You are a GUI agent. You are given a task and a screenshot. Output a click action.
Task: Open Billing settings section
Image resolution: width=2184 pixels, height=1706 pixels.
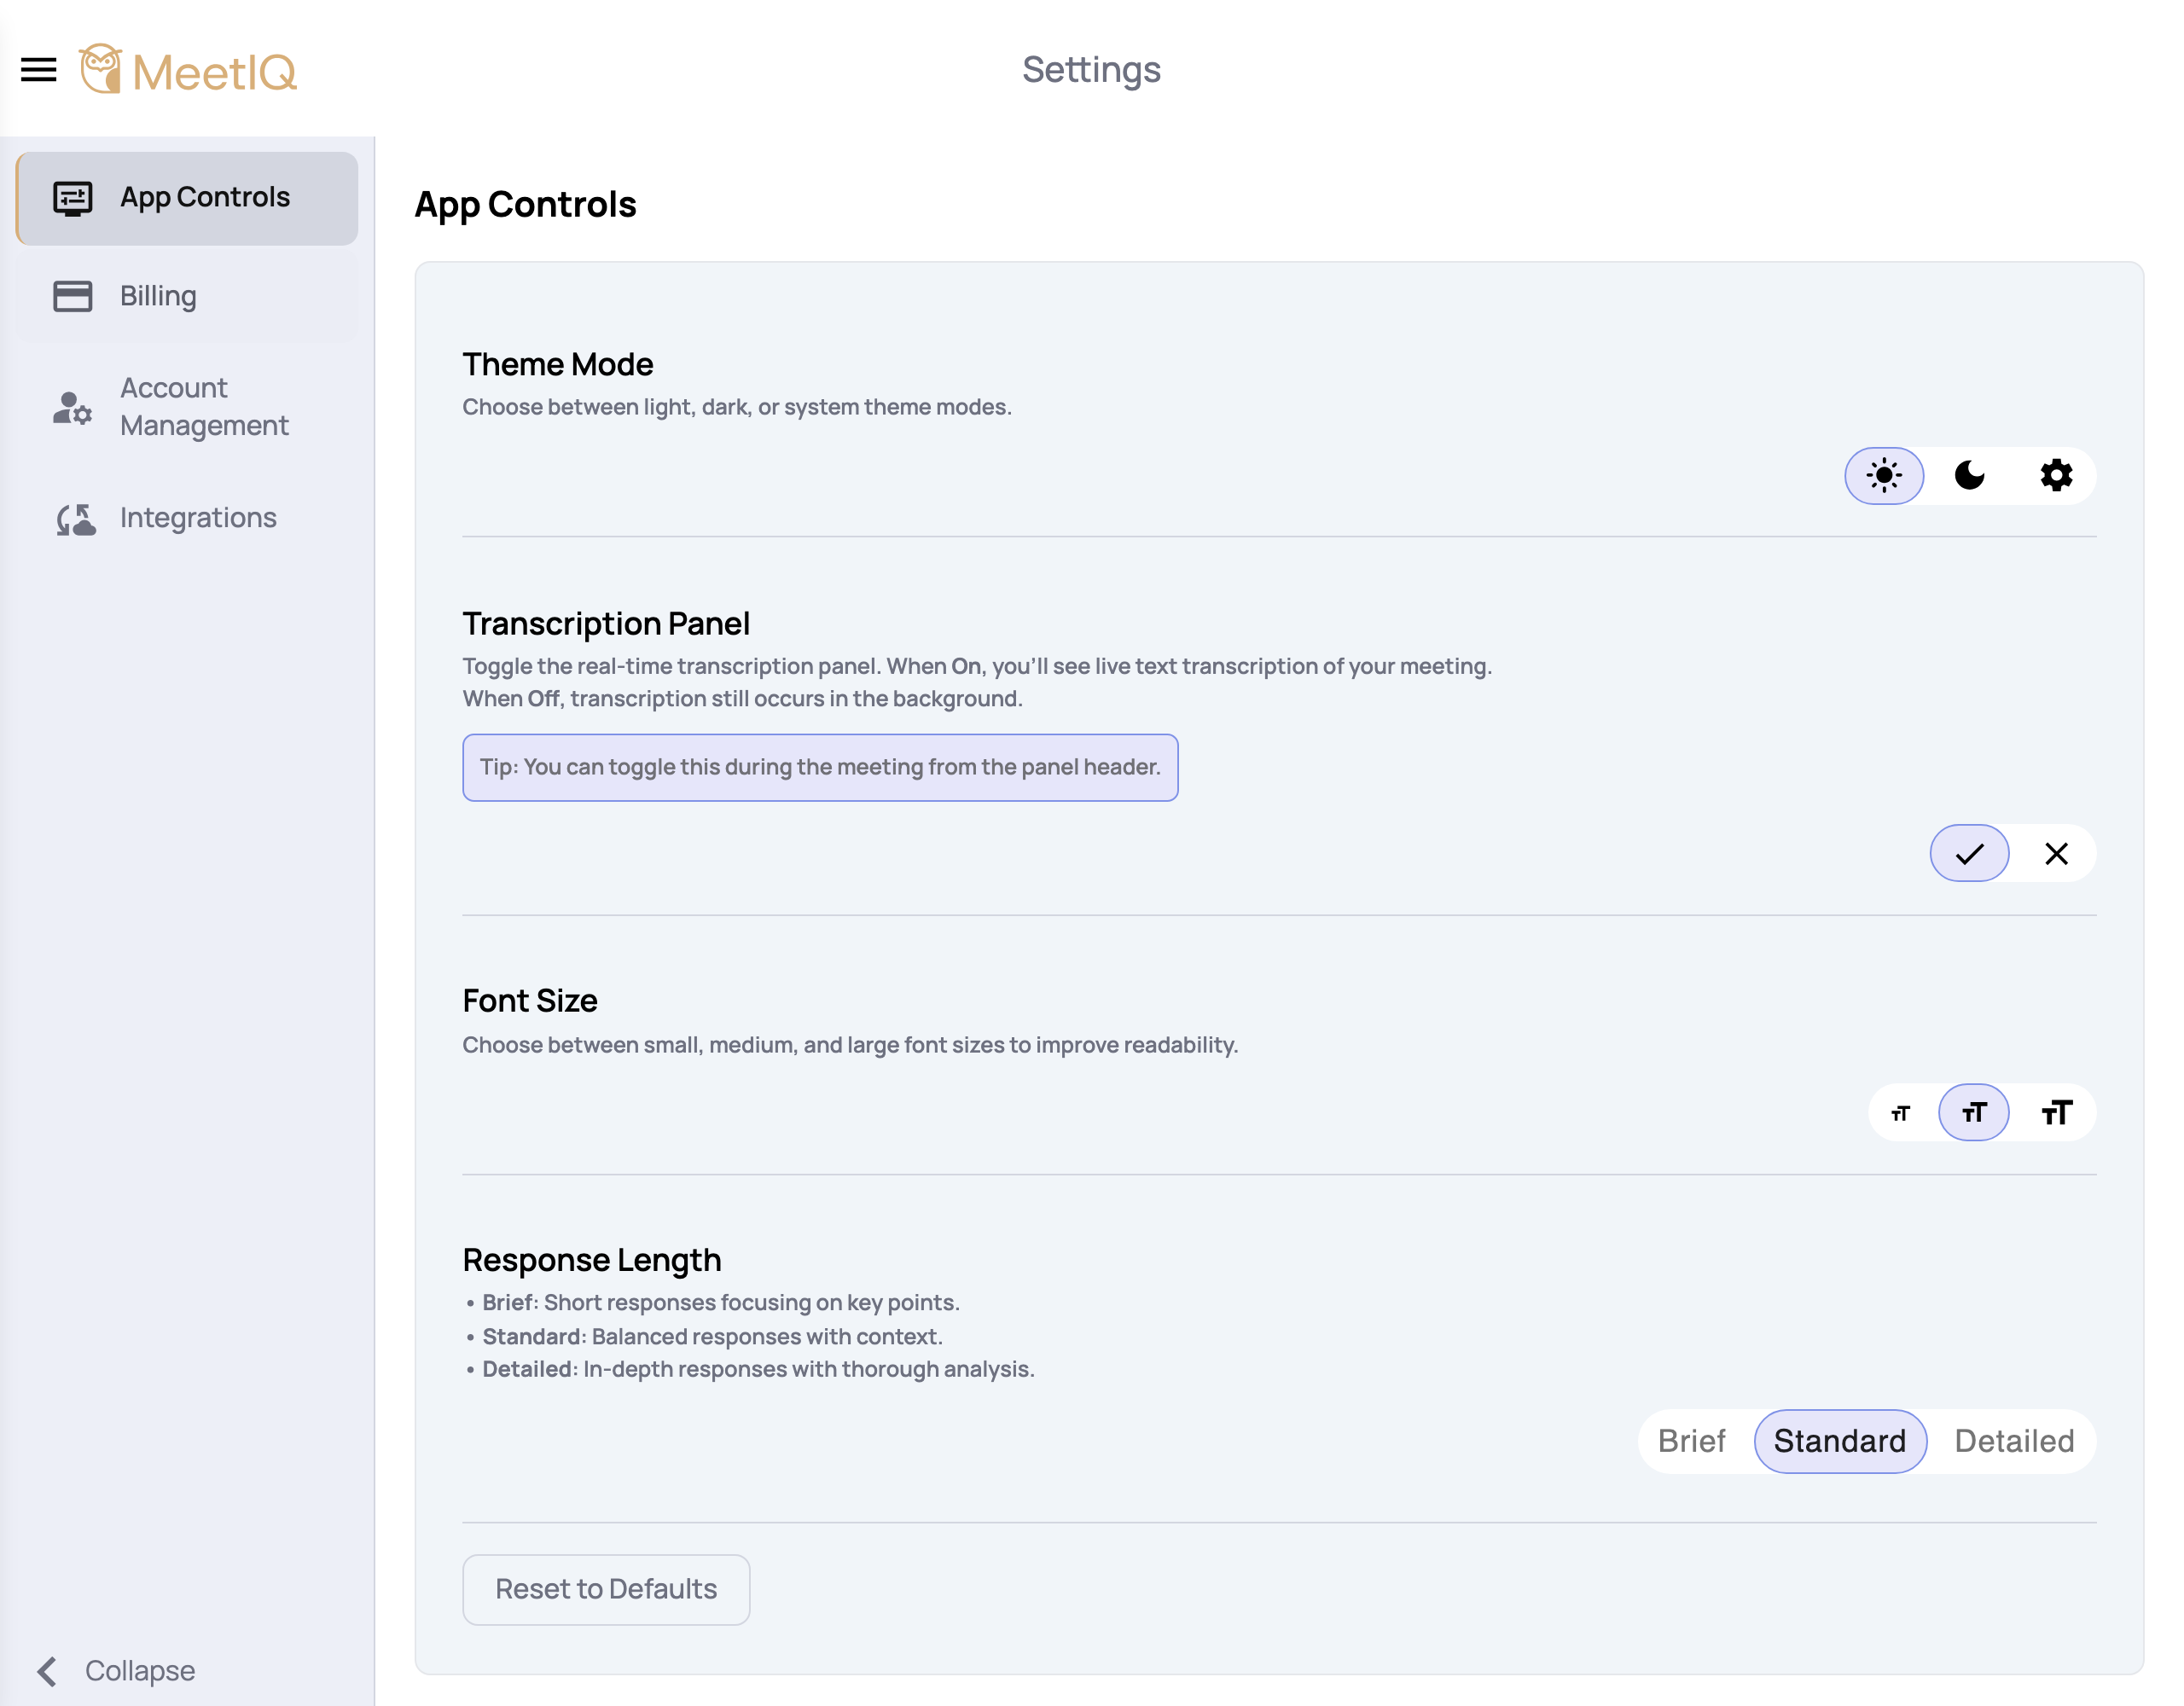[x=187, y=296]
